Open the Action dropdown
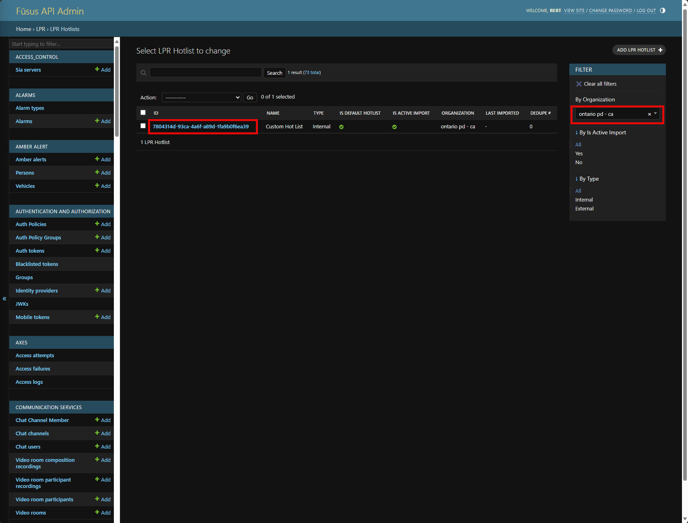Screen dimensions: 688x523 [x=201, y=97]
